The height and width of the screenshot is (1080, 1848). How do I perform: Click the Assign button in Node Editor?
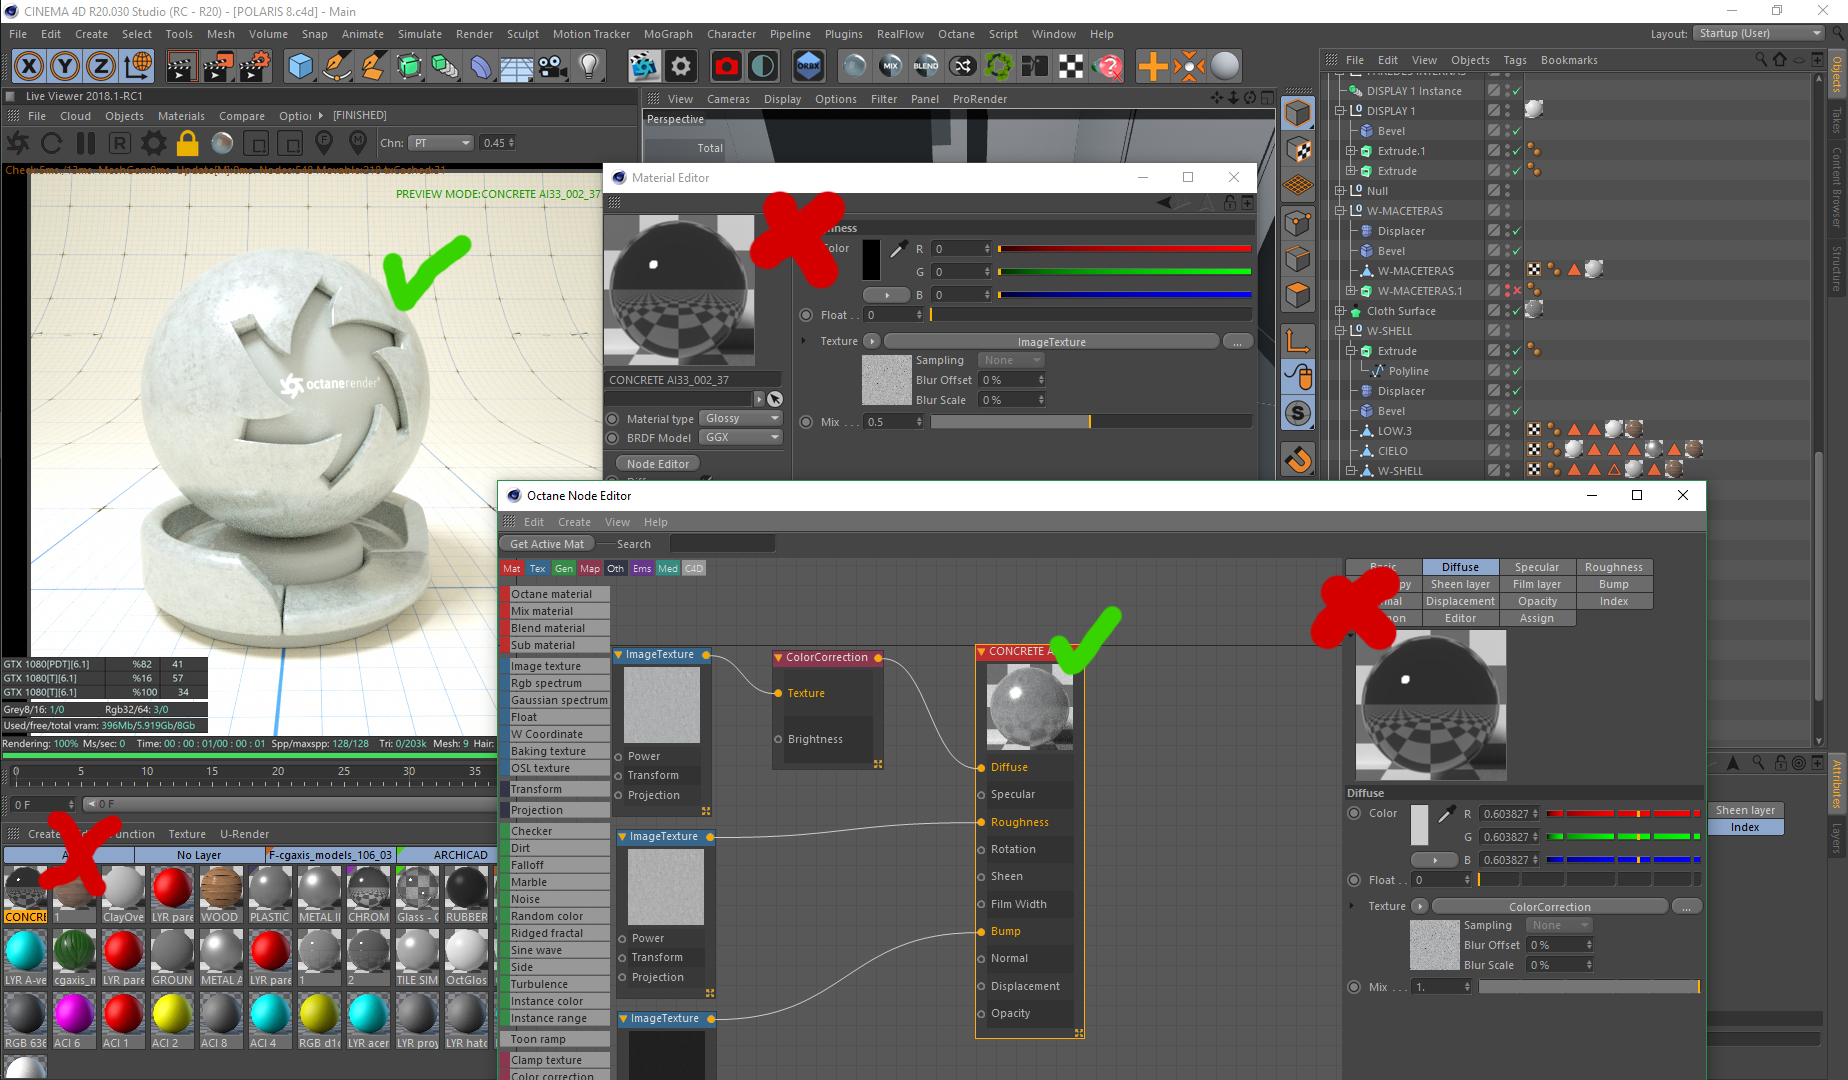click(1537, 618)
